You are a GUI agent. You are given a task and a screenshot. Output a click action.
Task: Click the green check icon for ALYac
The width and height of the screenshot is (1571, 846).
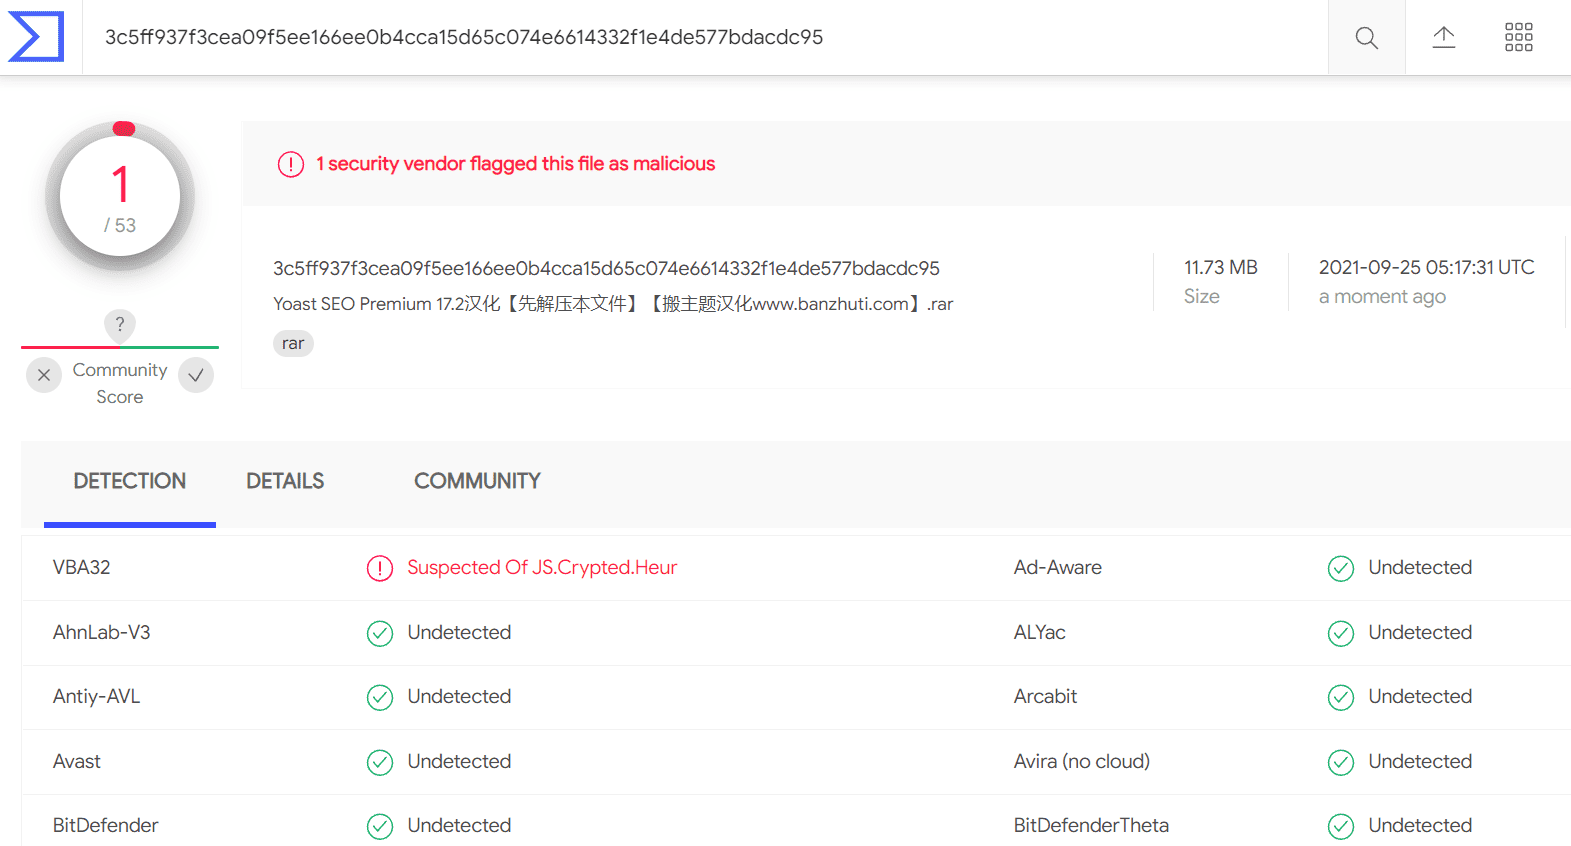[x=1340, y=633]
